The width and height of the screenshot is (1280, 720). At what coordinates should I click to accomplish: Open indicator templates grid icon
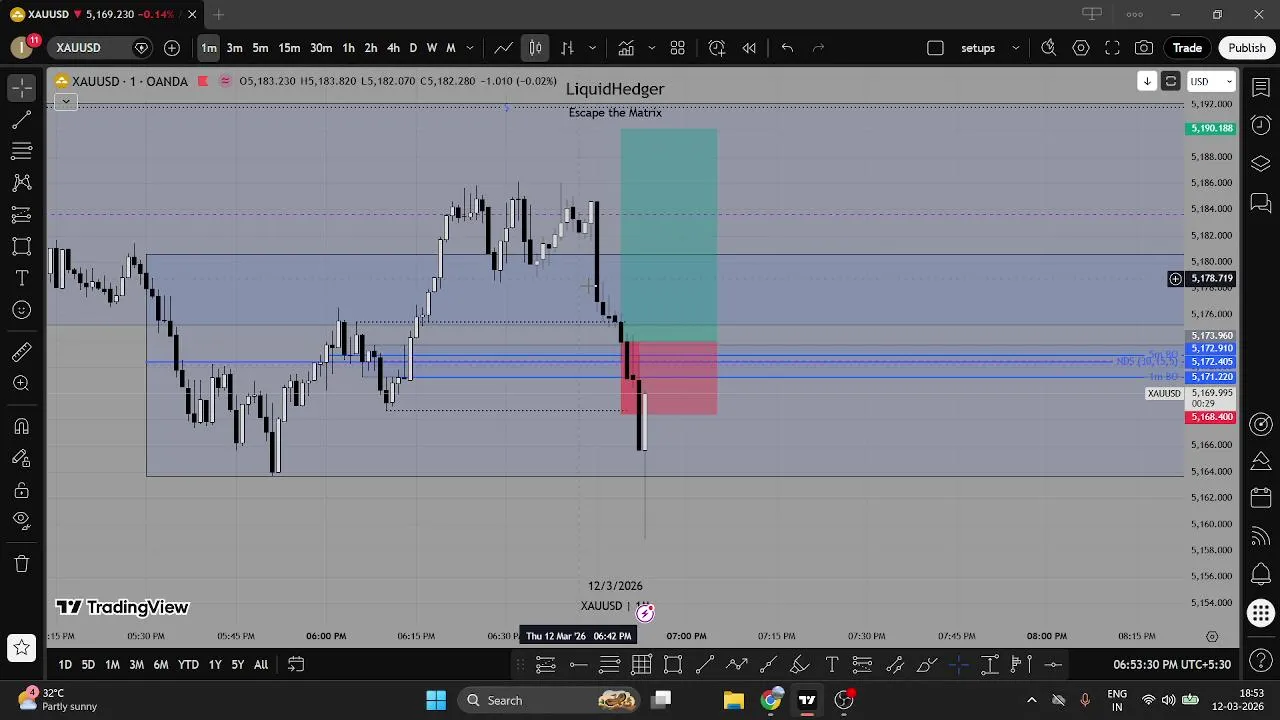[677, 48]
